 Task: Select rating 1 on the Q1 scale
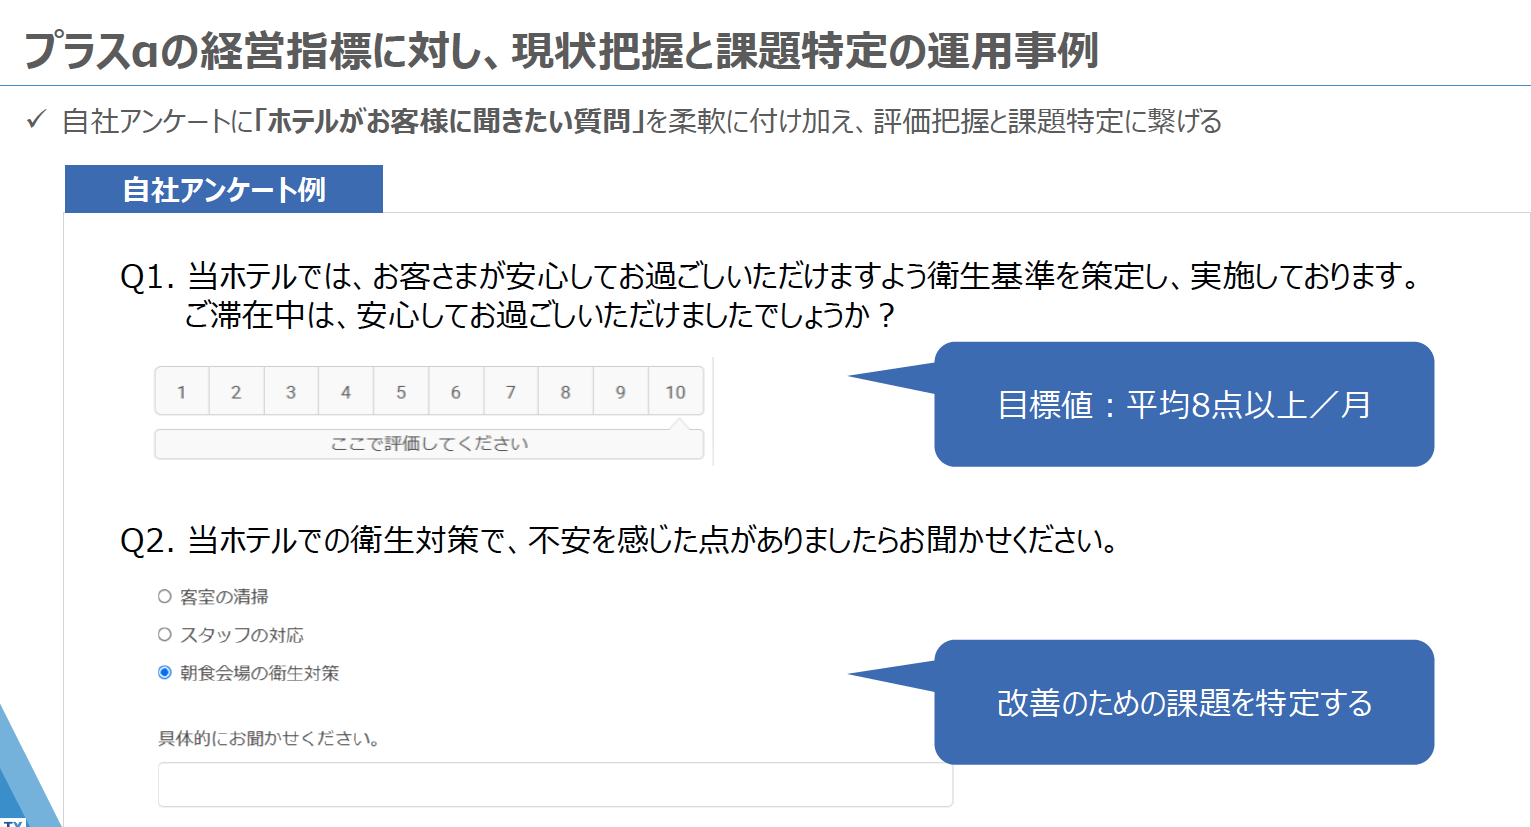pos(182,391)
